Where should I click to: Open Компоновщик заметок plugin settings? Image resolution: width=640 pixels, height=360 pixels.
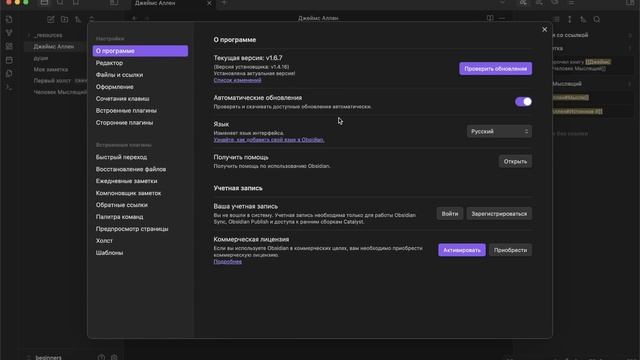coord(140,193)
